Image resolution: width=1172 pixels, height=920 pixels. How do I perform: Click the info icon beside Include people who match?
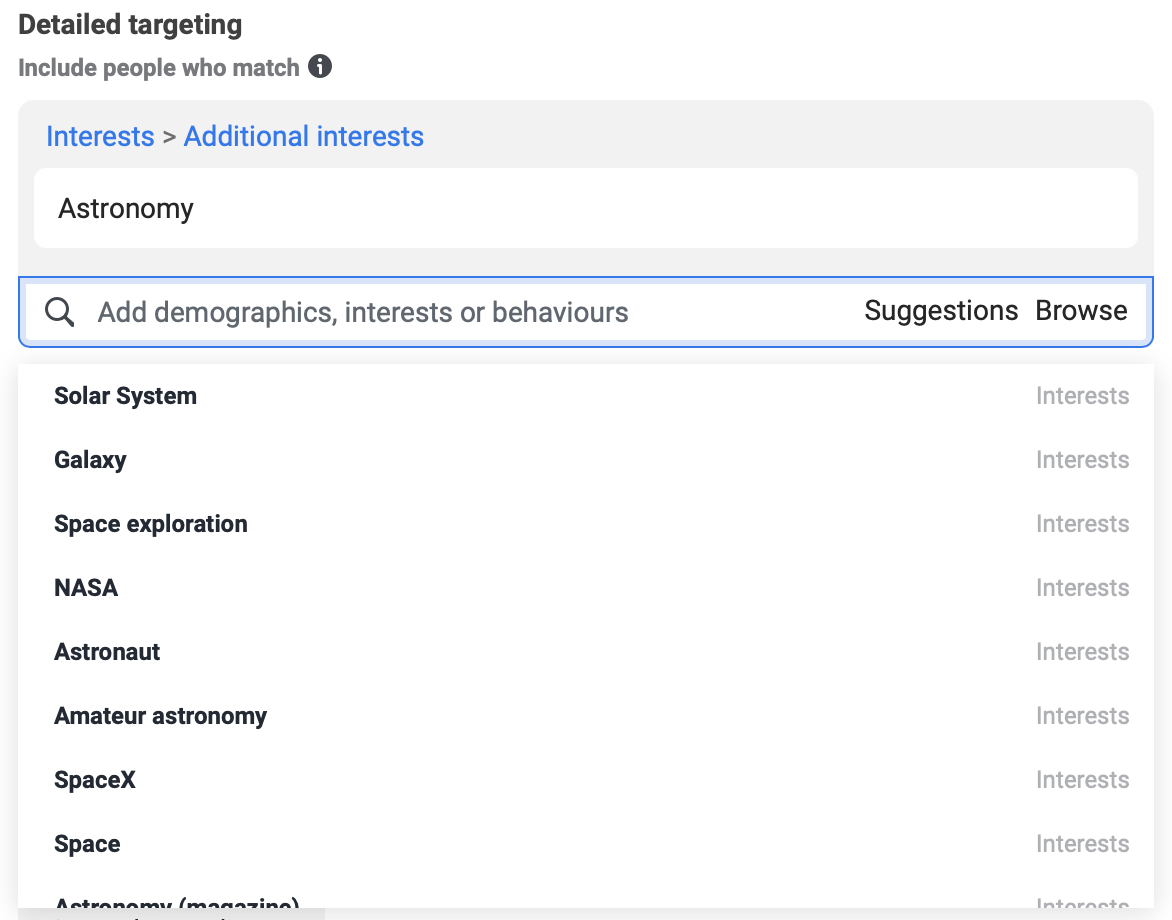[x=320, y=67]
